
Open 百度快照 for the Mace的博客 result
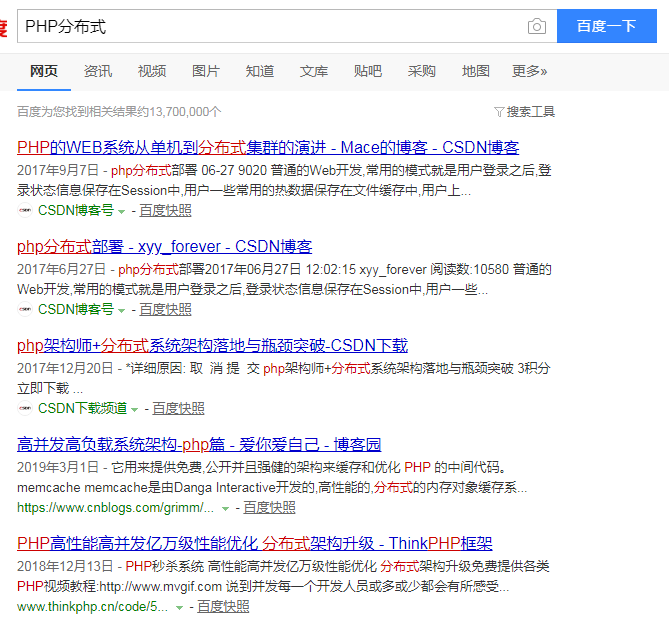click(x=166, y=210)
